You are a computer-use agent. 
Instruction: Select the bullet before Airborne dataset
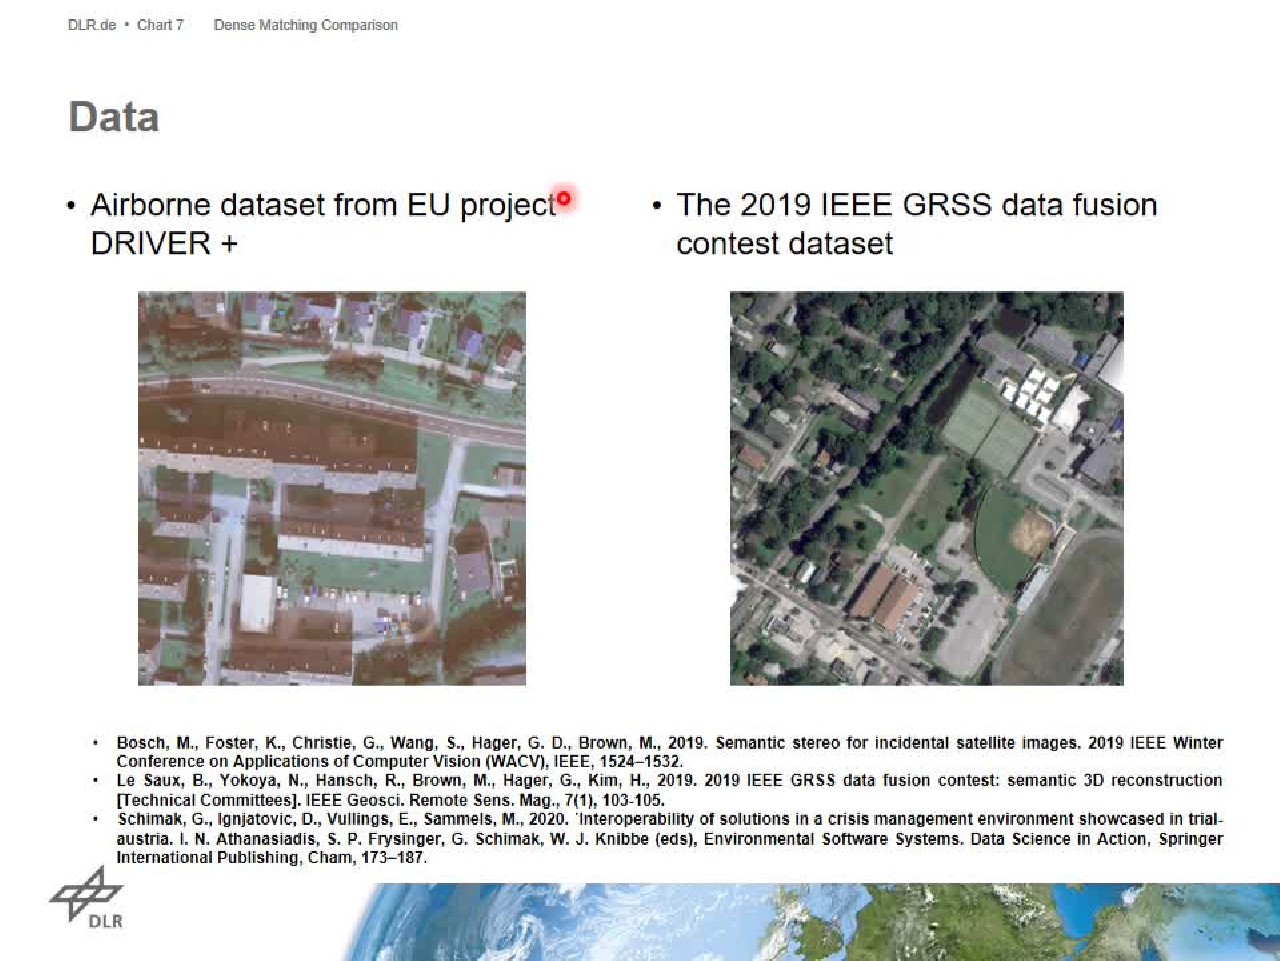pos(71,207)
